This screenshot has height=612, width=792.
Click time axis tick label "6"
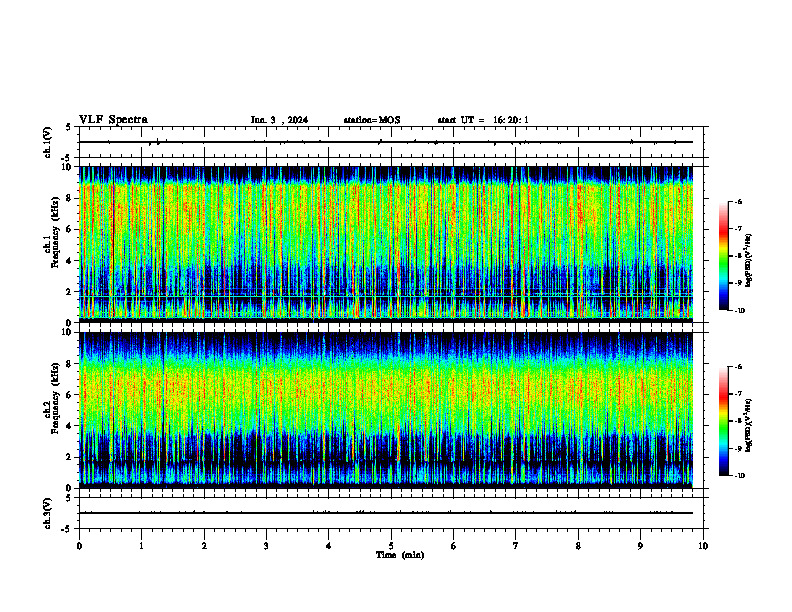(x=454, y=546)
